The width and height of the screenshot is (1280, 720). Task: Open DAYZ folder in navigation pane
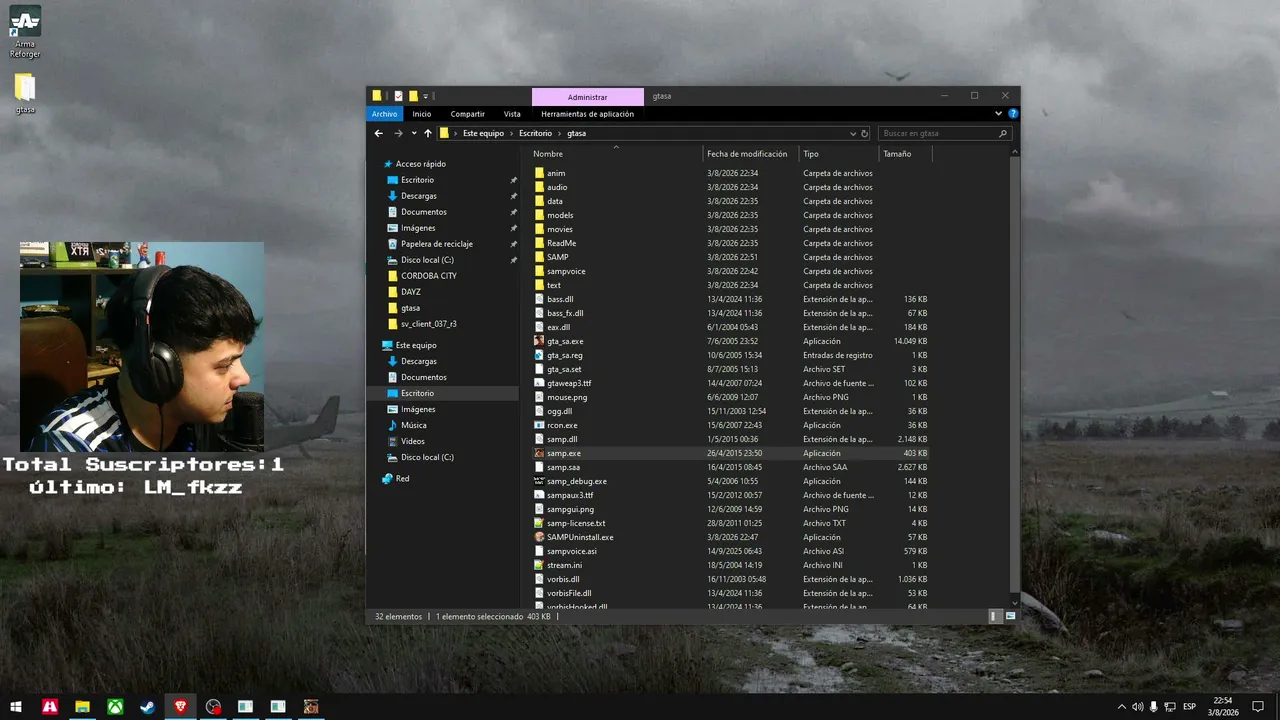tap(411, 292)
